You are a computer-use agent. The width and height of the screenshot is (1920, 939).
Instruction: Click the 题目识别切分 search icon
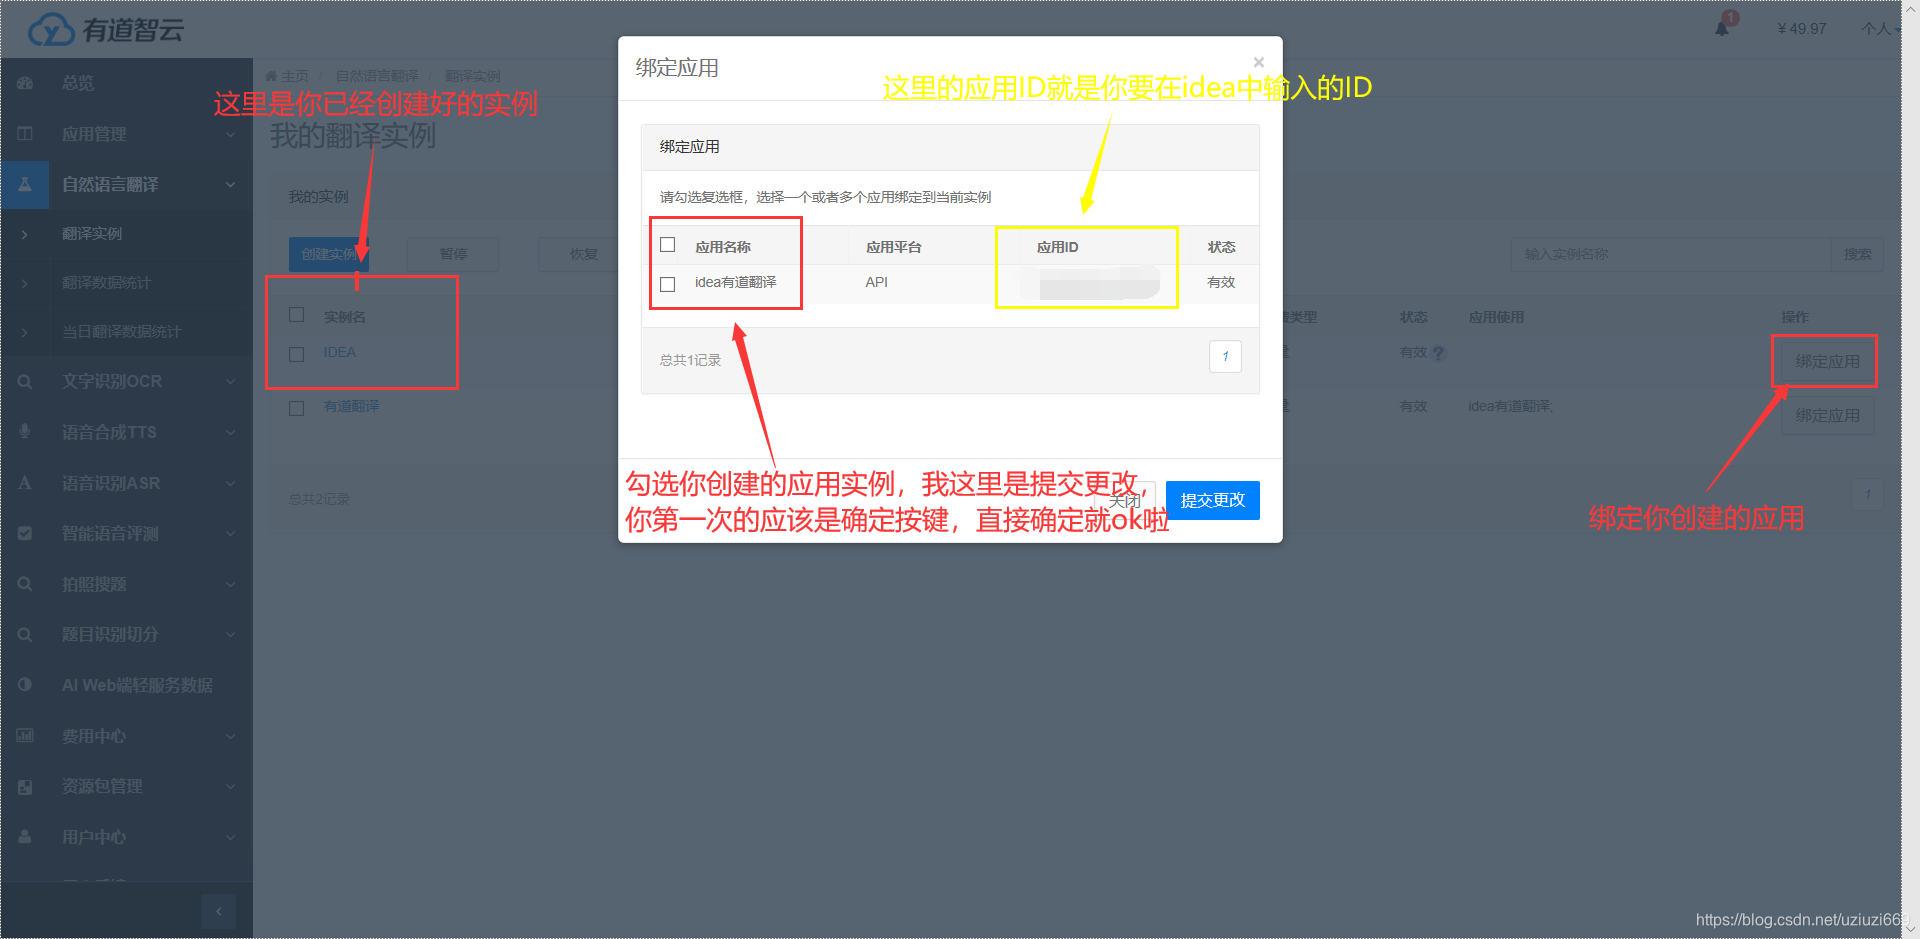point(25,634)
